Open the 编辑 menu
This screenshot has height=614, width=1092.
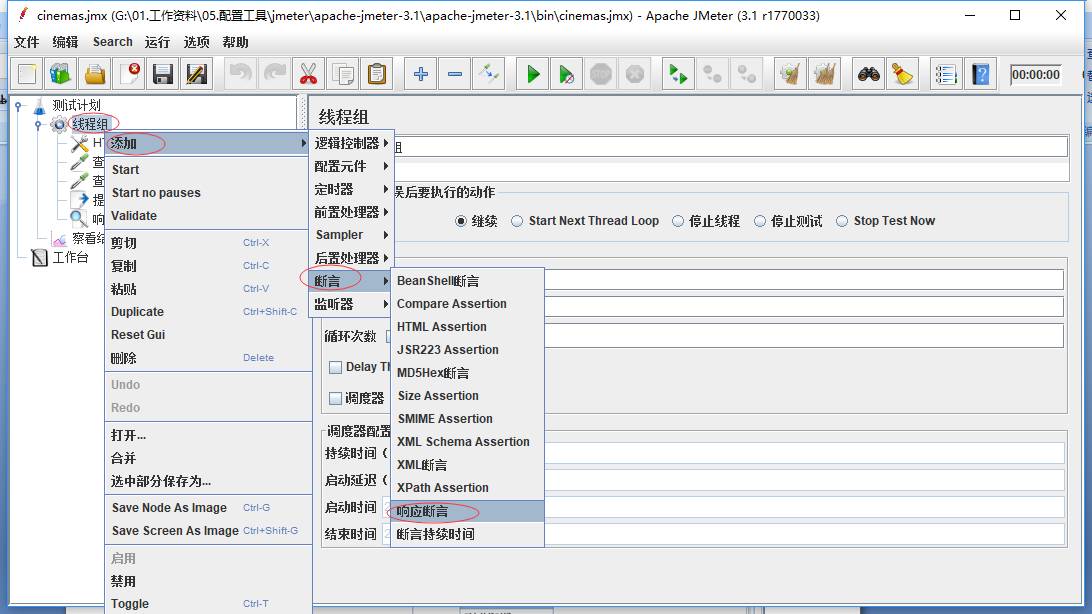65,42
